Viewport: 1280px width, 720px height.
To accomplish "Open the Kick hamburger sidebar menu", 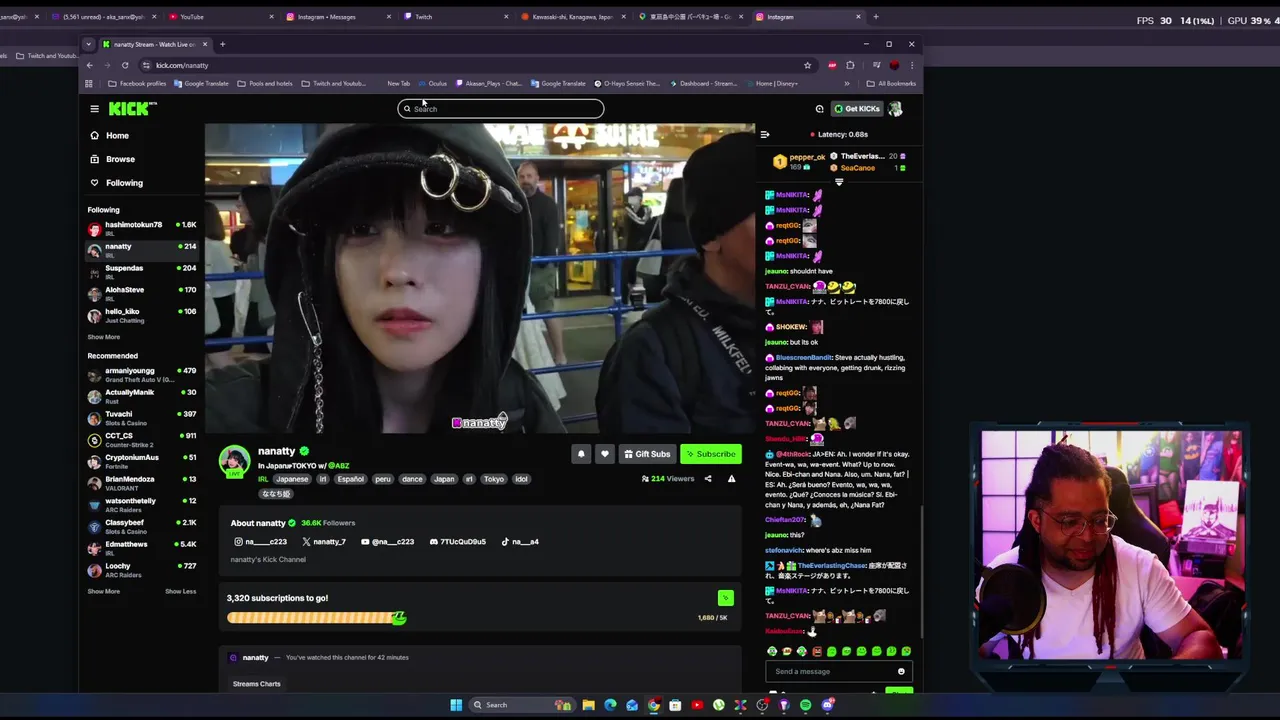I will [94, 109].
